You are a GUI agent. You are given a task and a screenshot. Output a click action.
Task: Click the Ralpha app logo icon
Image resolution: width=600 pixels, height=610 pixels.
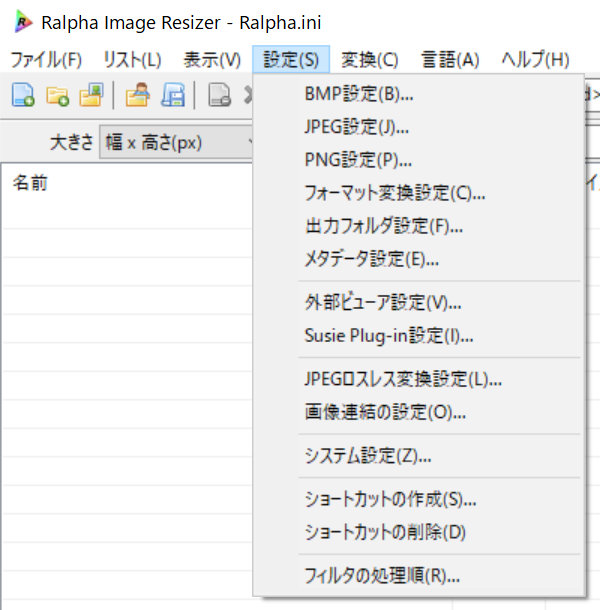click(23, 22)
